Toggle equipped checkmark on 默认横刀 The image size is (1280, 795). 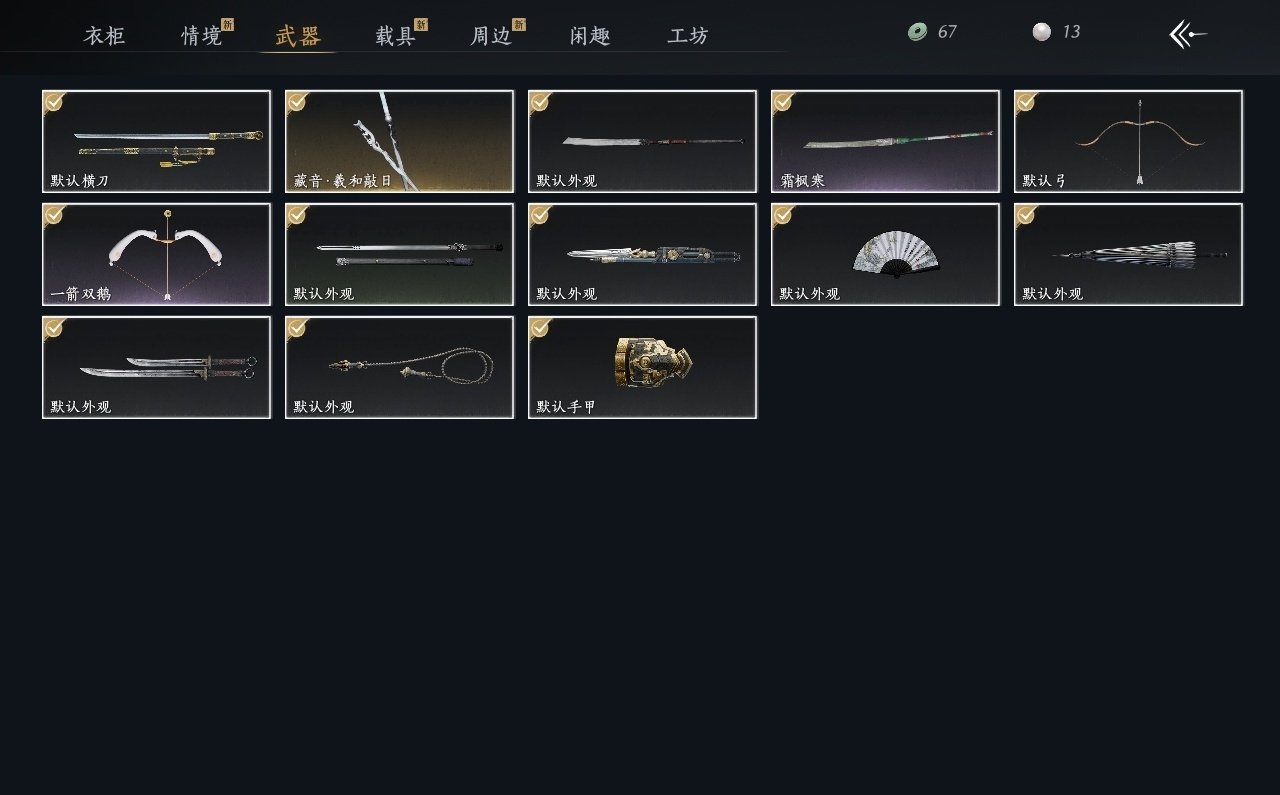point(54,101)
